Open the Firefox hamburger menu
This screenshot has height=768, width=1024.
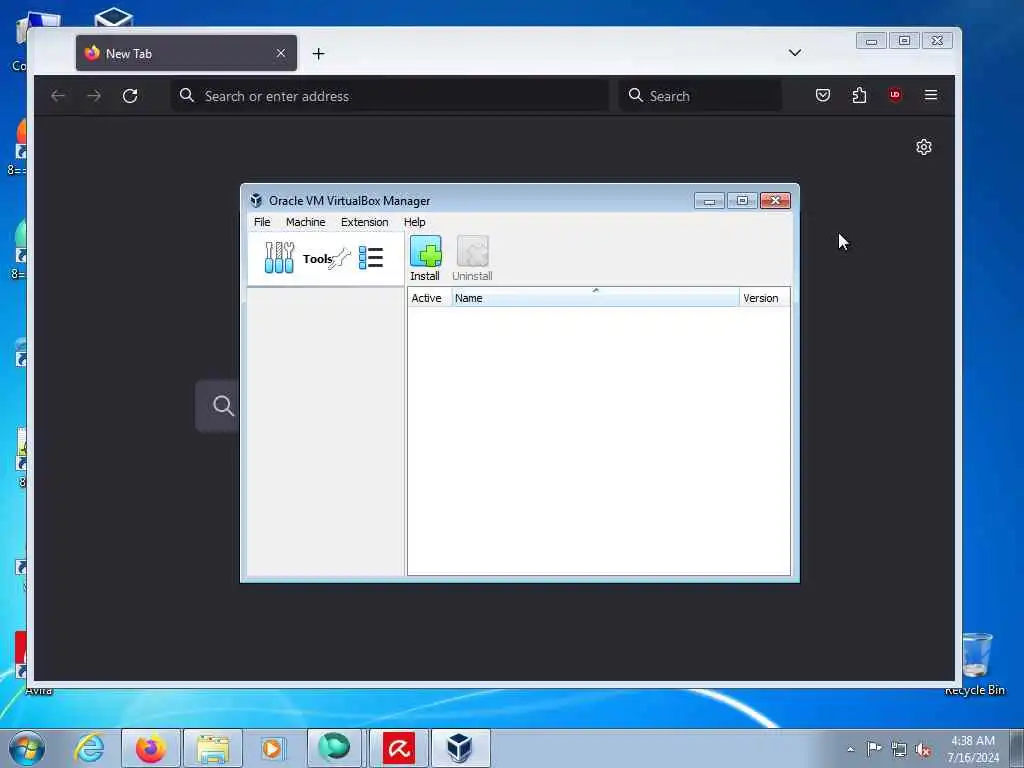click(x=931, y=95)
